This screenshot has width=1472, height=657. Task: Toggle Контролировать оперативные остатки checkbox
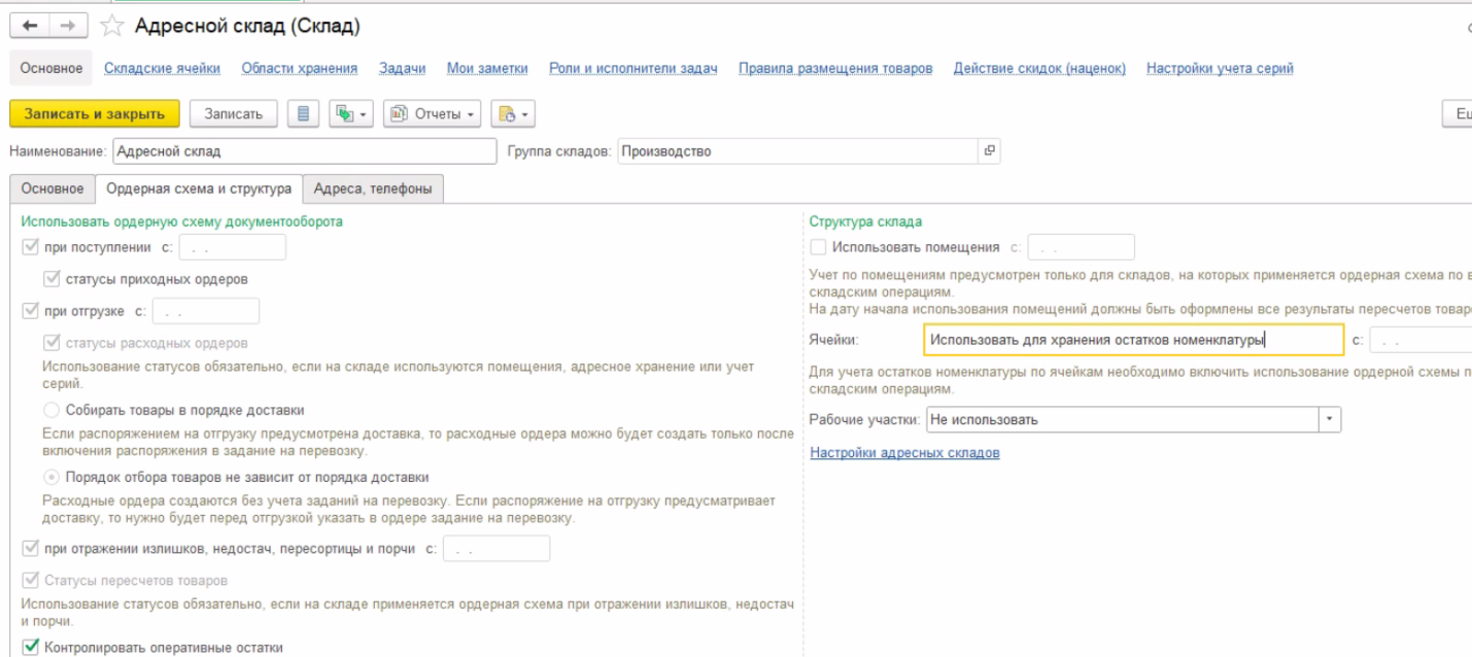click(x=30, y=647)
